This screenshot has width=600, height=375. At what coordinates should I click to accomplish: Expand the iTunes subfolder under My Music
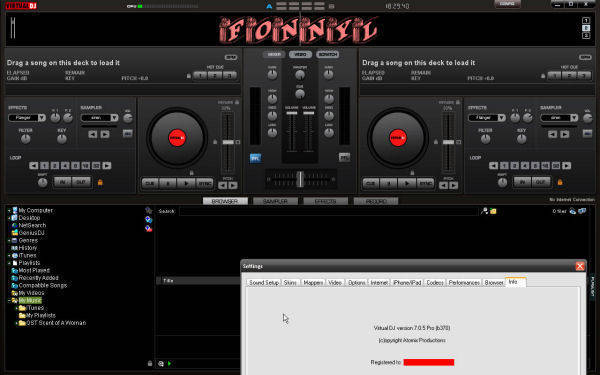[x=16, y=308]
